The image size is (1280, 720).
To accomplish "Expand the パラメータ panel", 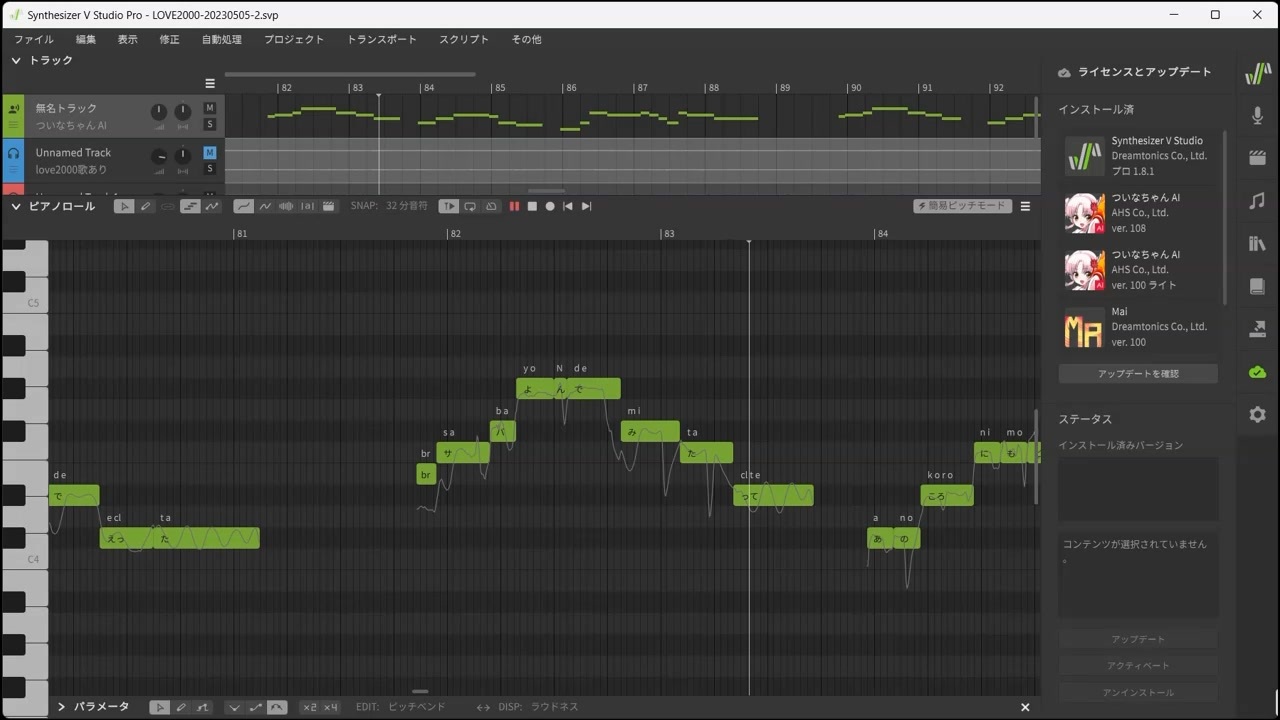I will 61,707.
